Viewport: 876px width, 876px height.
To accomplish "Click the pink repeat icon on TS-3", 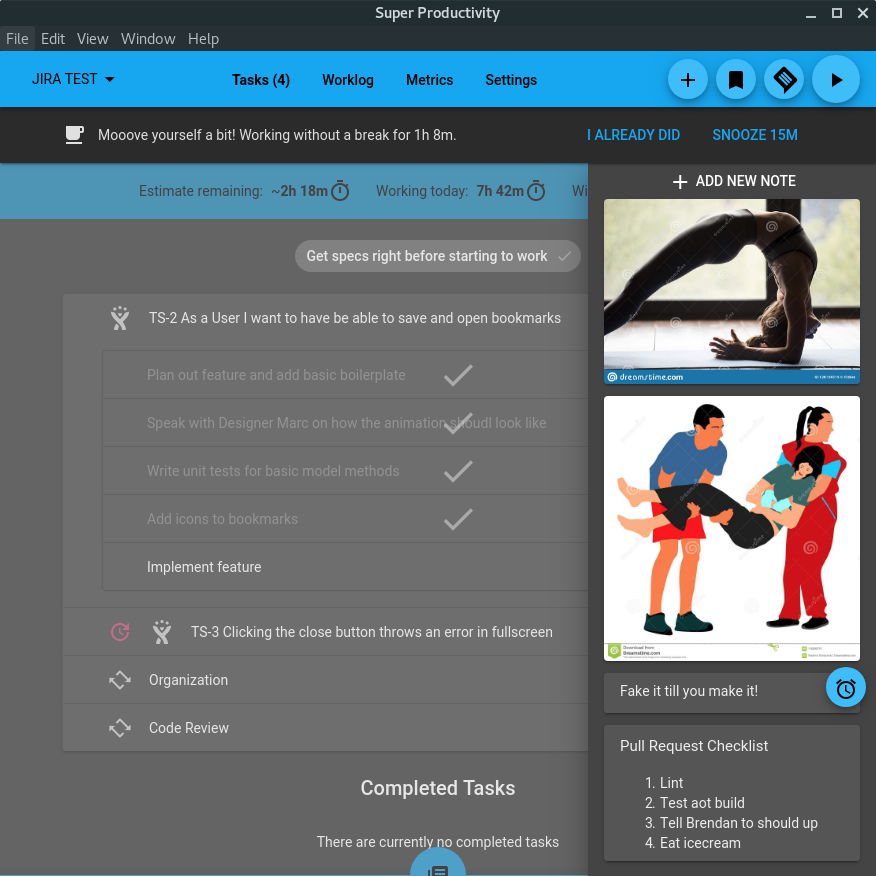I will click(120, 631).
